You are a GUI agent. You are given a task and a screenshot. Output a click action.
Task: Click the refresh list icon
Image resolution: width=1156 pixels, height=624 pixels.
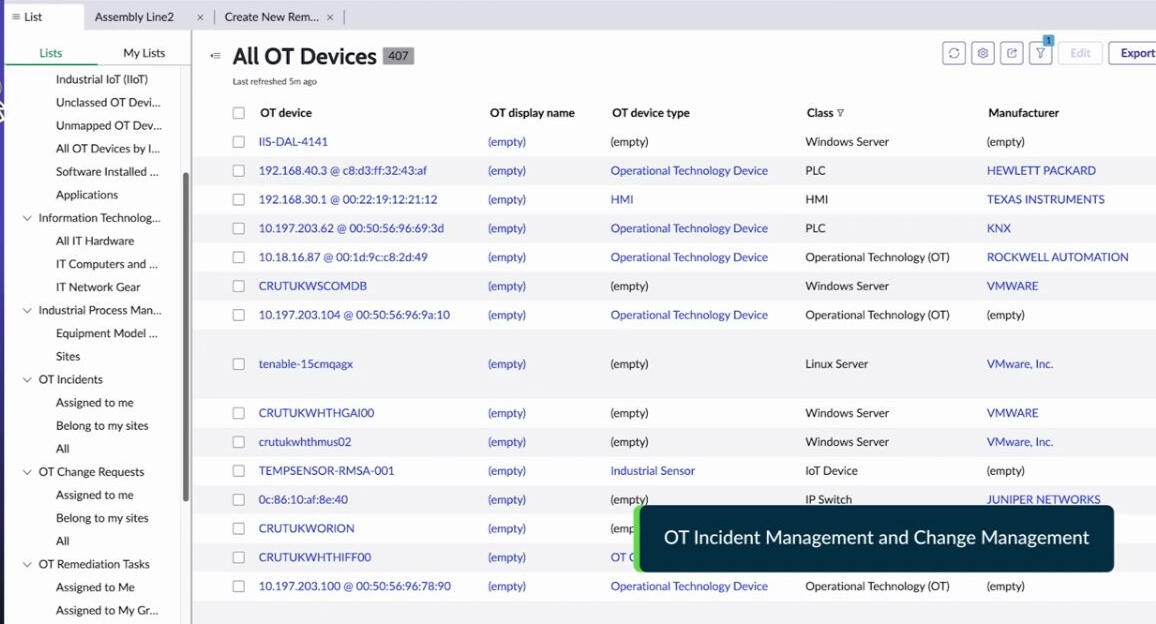point(954,53)
